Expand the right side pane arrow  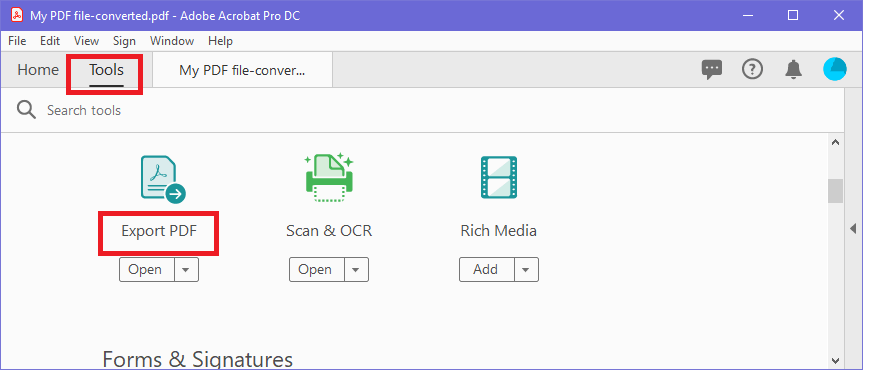(853, 228)
